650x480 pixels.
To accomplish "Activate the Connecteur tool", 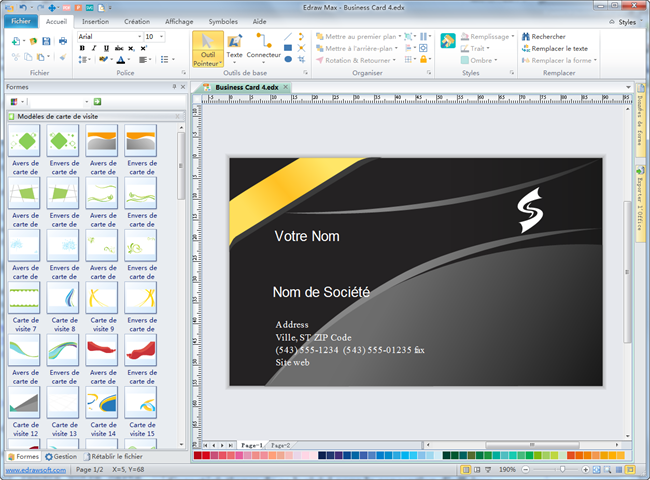I will pyautogui.click(x=264, y=47).
